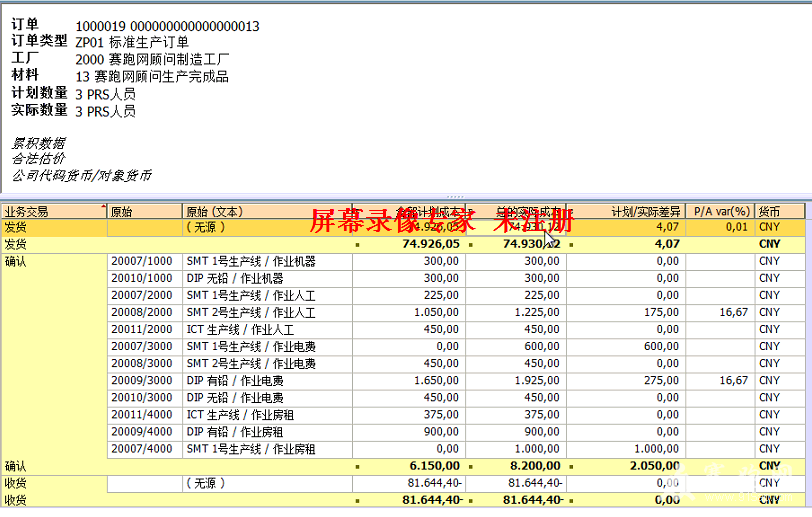Click variance 275,00
Image resolution: width=812 pixels, height=517 pixels.
click(x=661, y=380)
